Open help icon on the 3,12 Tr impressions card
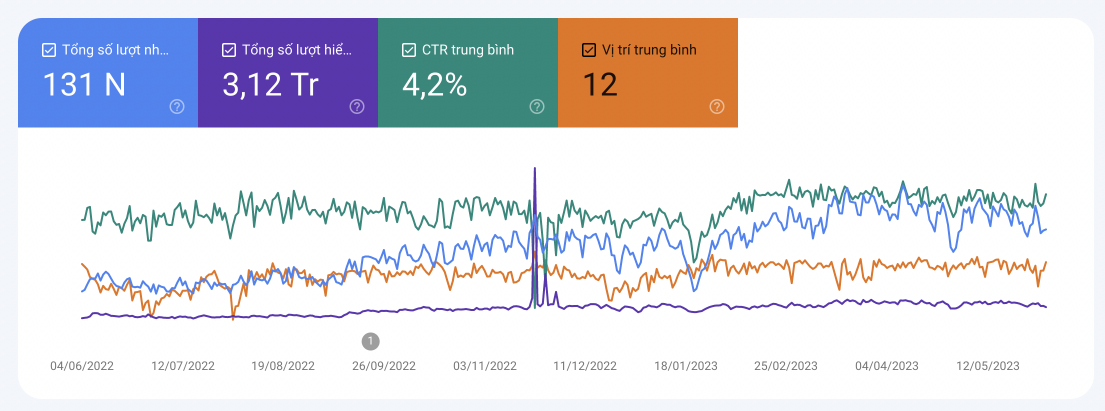The height and width of the screenshot is (411, 1105). (357, 106)
